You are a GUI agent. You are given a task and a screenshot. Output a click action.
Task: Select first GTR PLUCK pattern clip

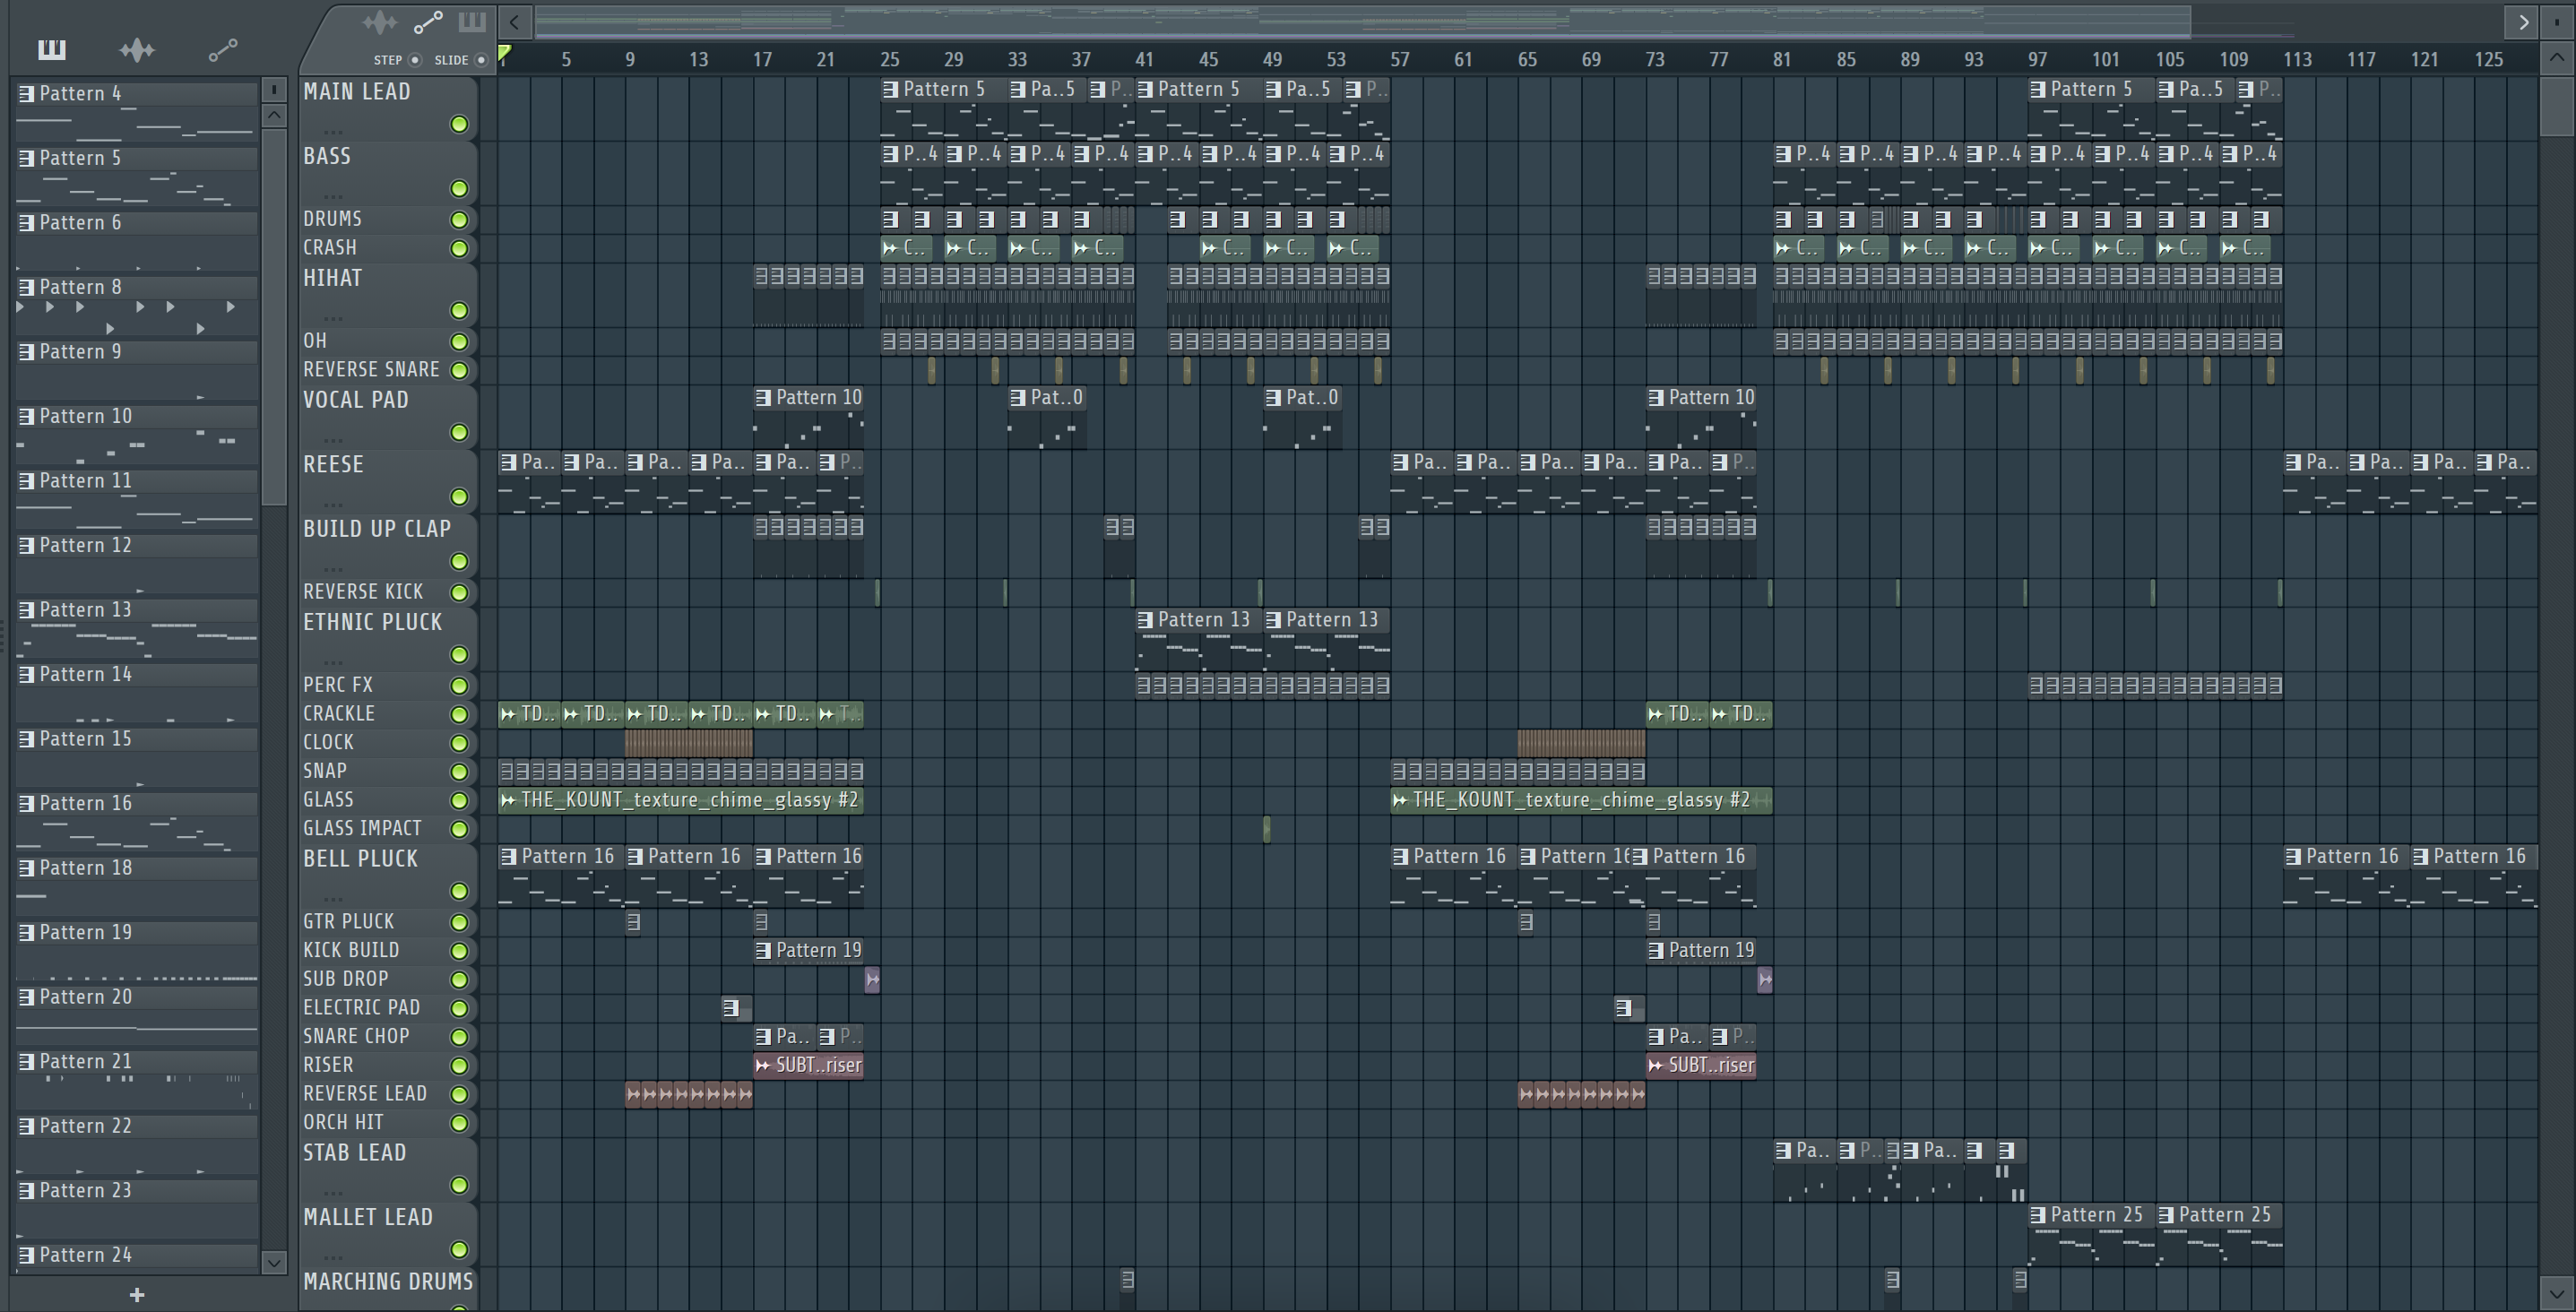[633, 921]
